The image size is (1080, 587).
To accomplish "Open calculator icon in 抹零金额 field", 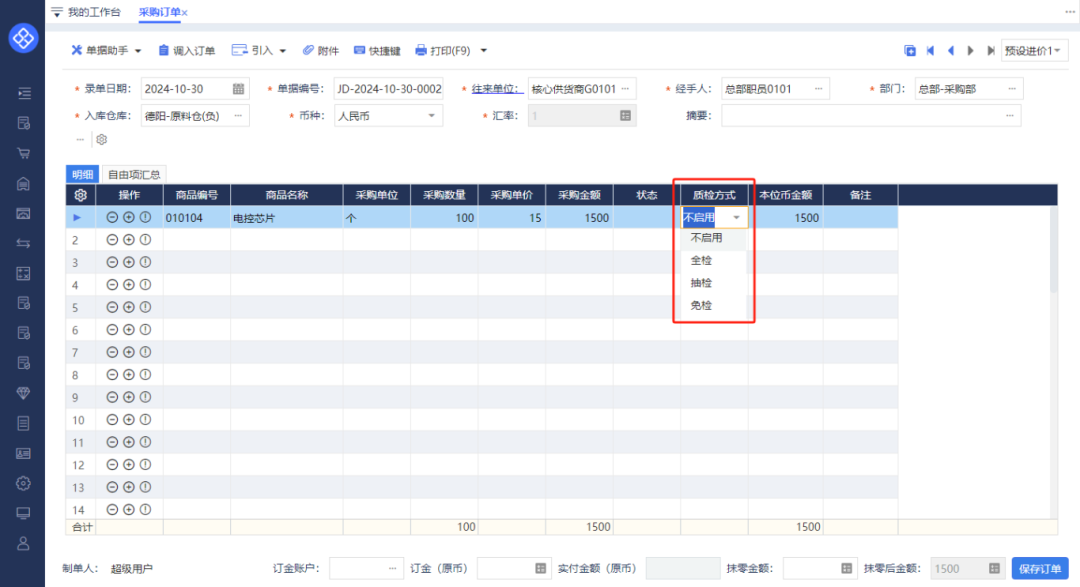I will [847, 568].
